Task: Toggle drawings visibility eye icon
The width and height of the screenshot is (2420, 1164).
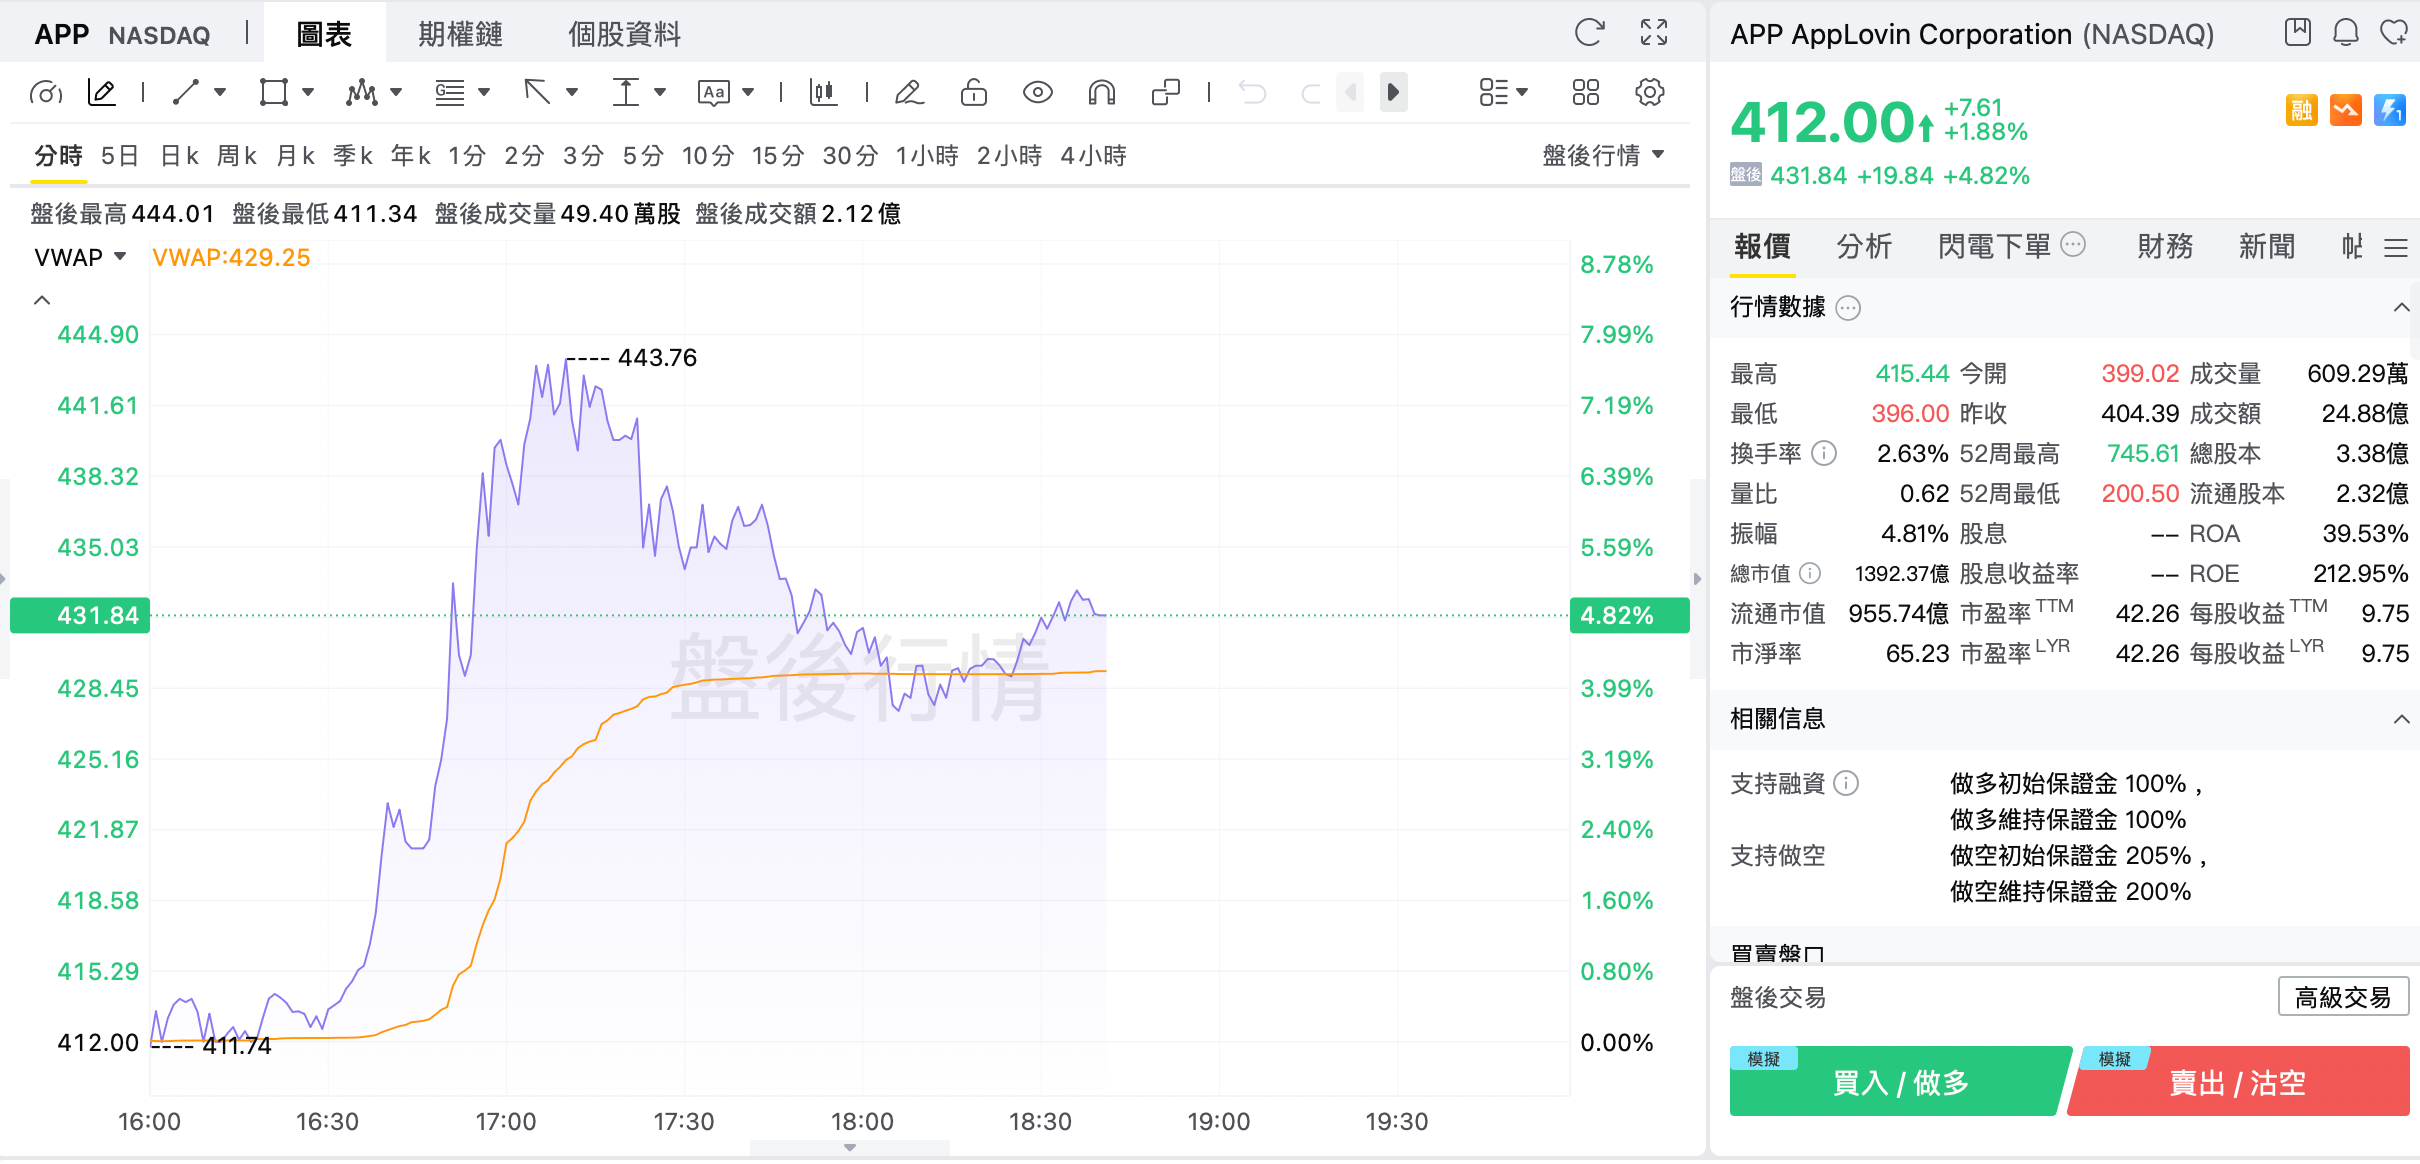Action: 1038,93
